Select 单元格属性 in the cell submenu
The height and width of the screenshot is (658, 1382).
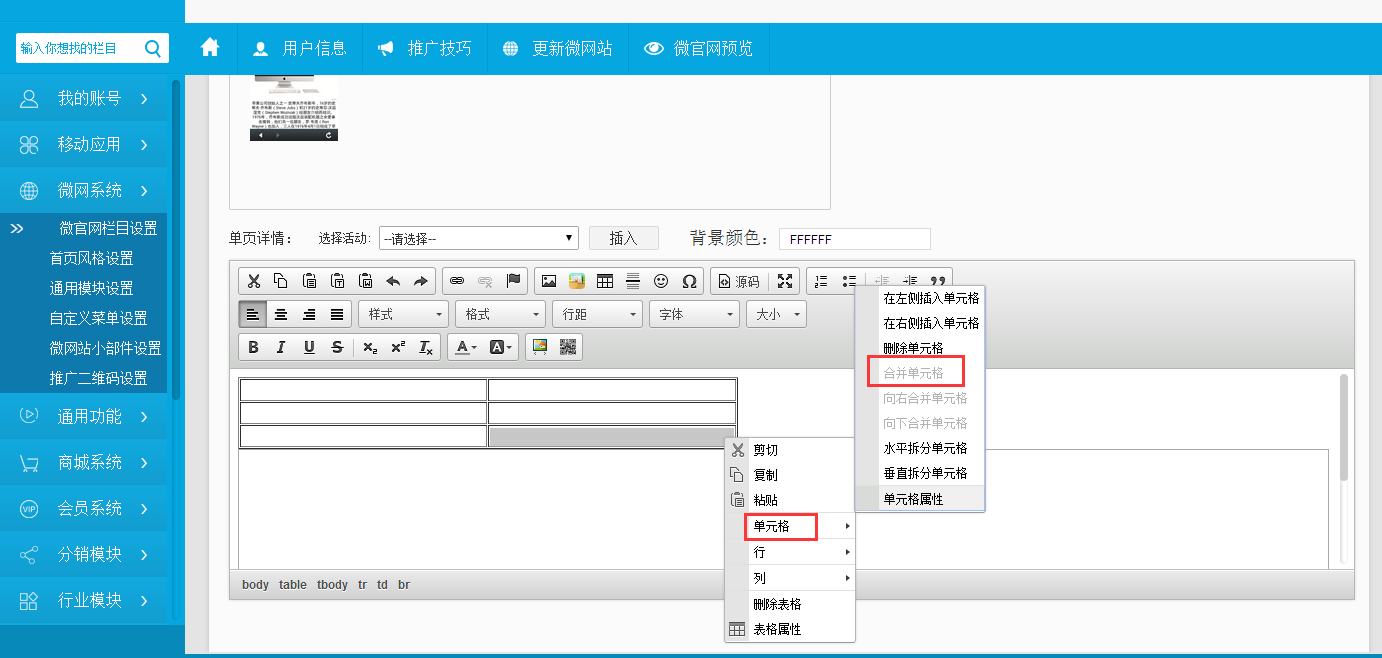tap(913, 499)
